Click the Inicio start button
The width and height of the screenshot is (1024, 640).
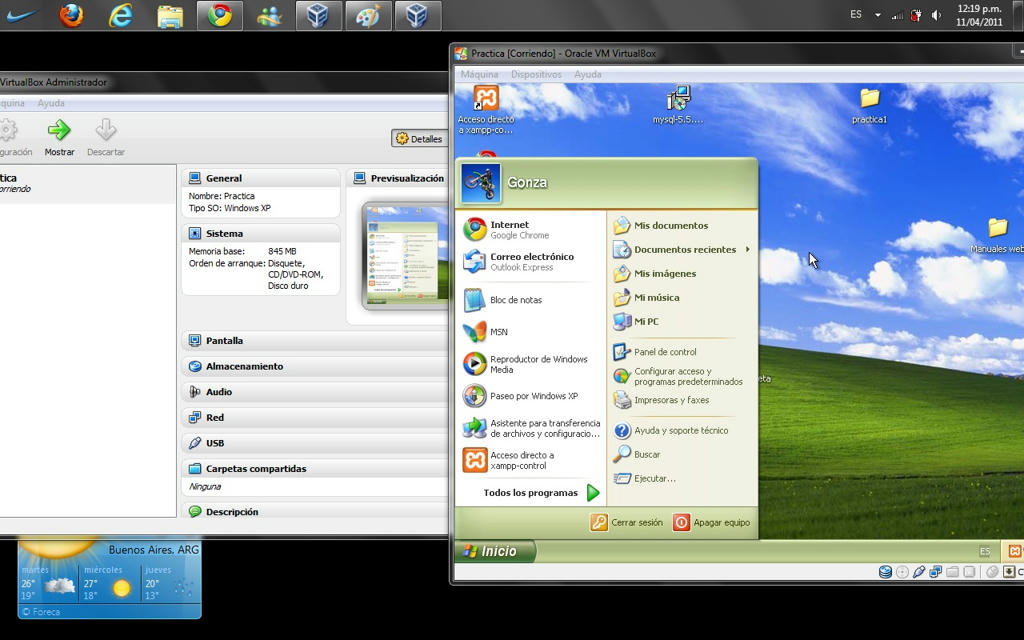[494, 551]
